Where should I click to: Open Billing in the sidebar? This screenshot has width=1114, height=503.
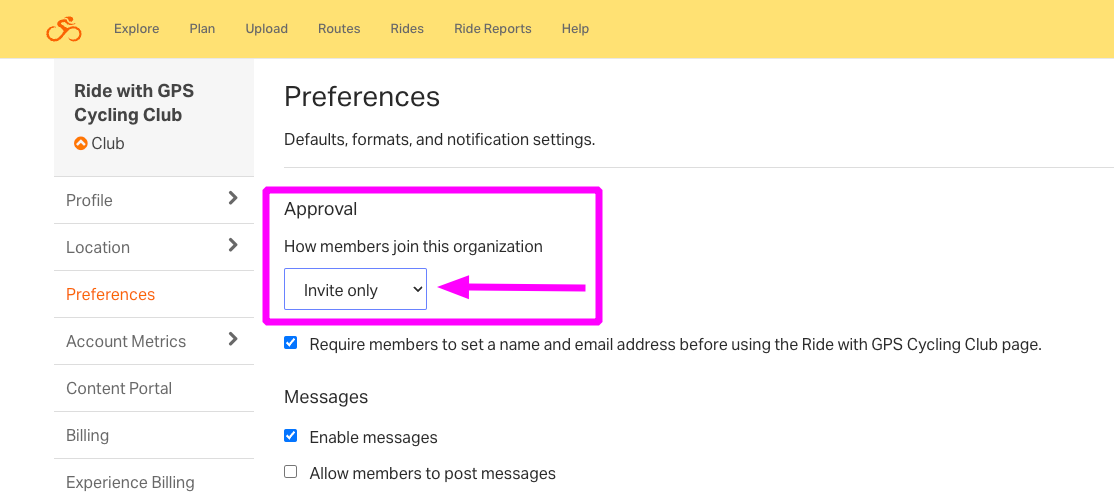click(x=87, y=435)
